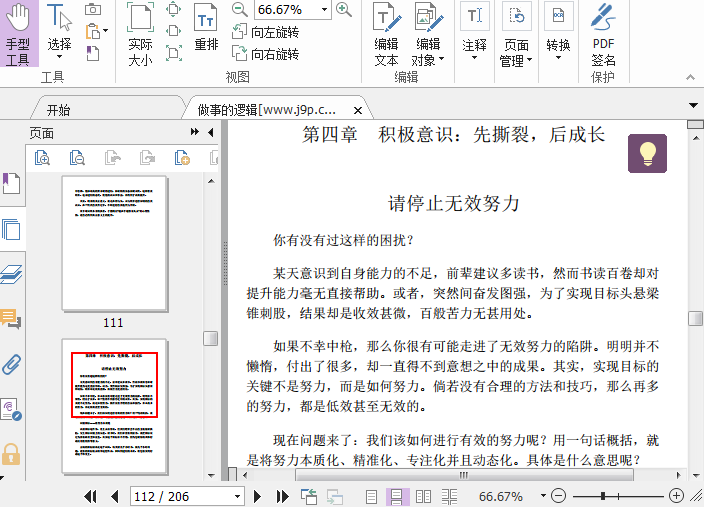This screenshot has height=507, width=704.
Task: Open Edit Object tool (编辑对象)
Action: 428,35
